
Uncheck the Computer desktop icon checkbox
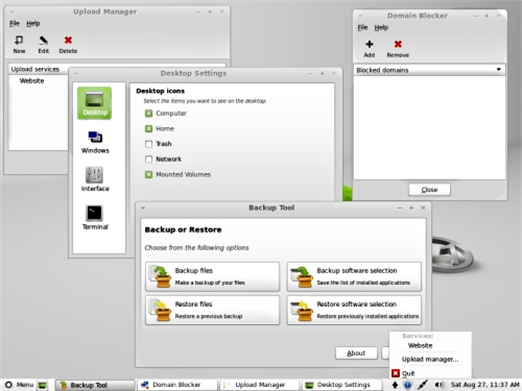click(x=149, y=113)
